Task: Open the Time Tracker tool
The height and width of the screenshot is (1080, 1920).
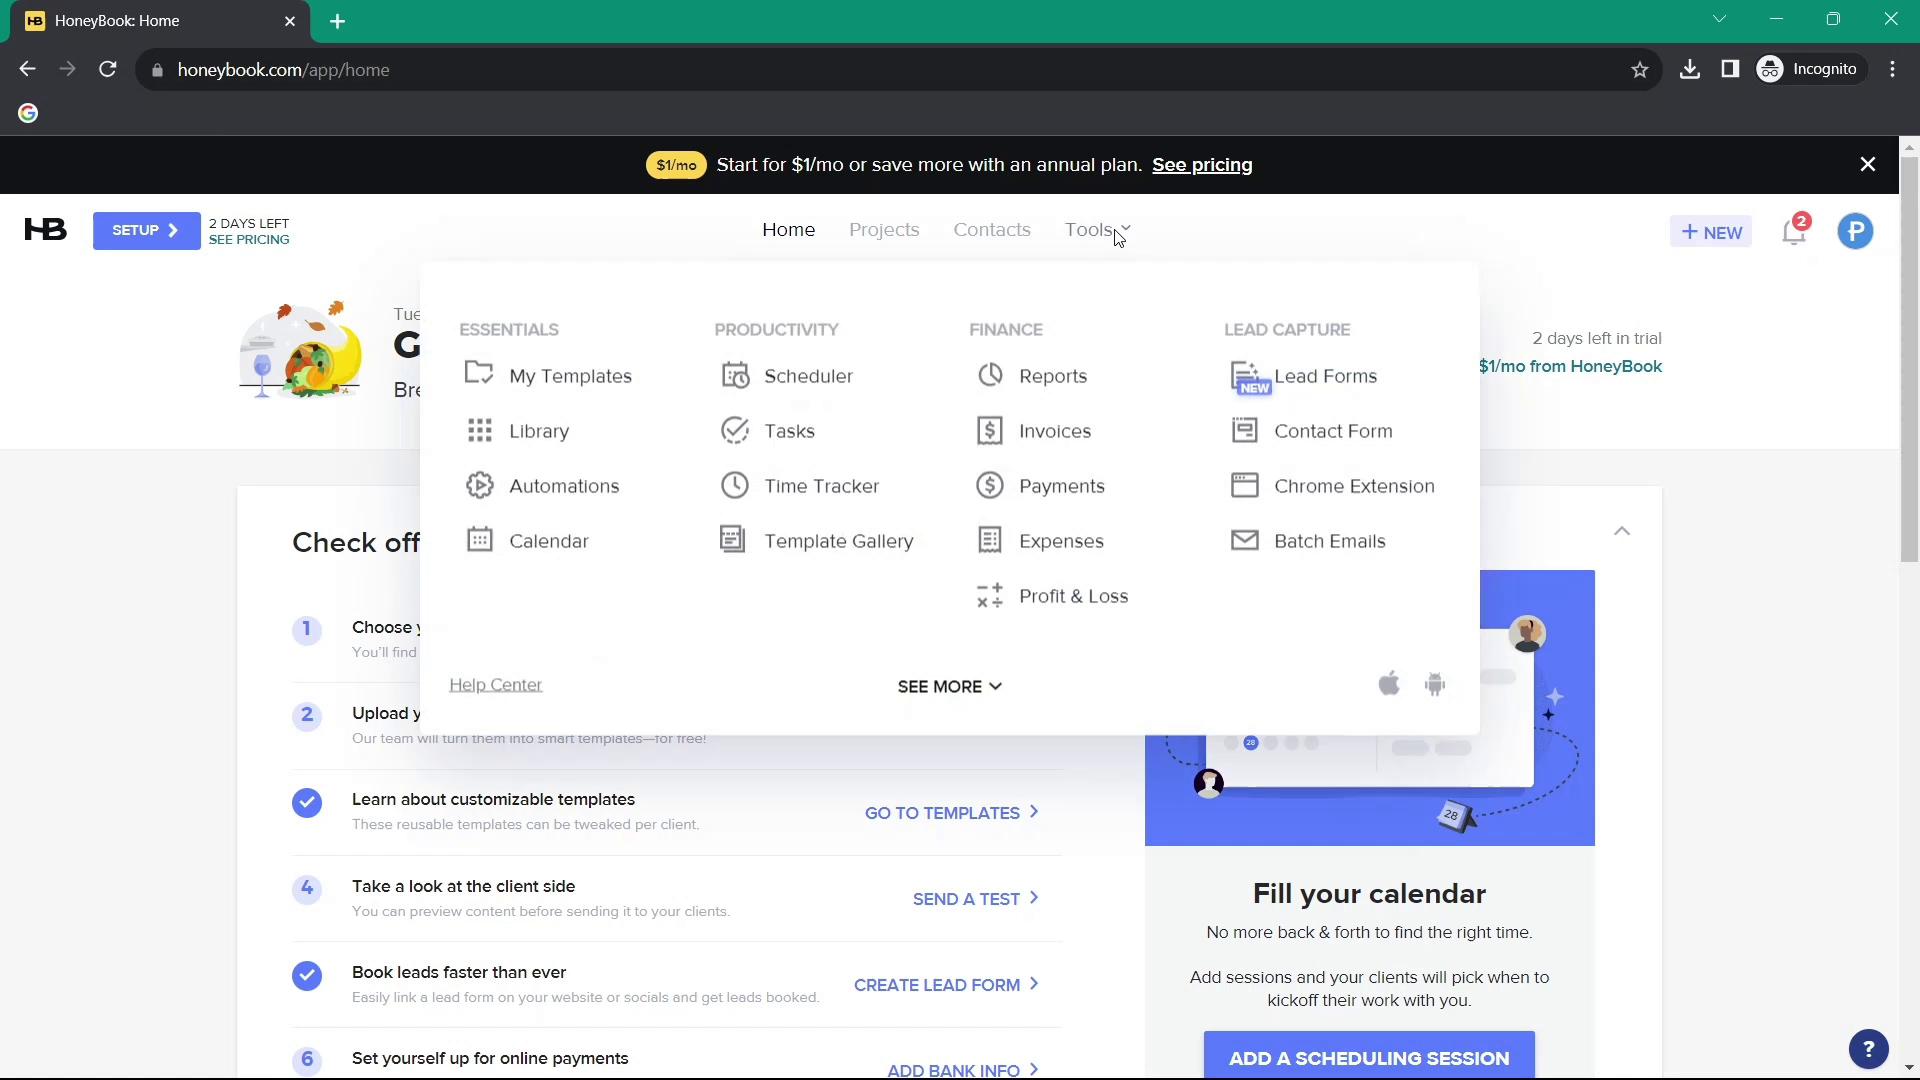Action: [822, 487]
